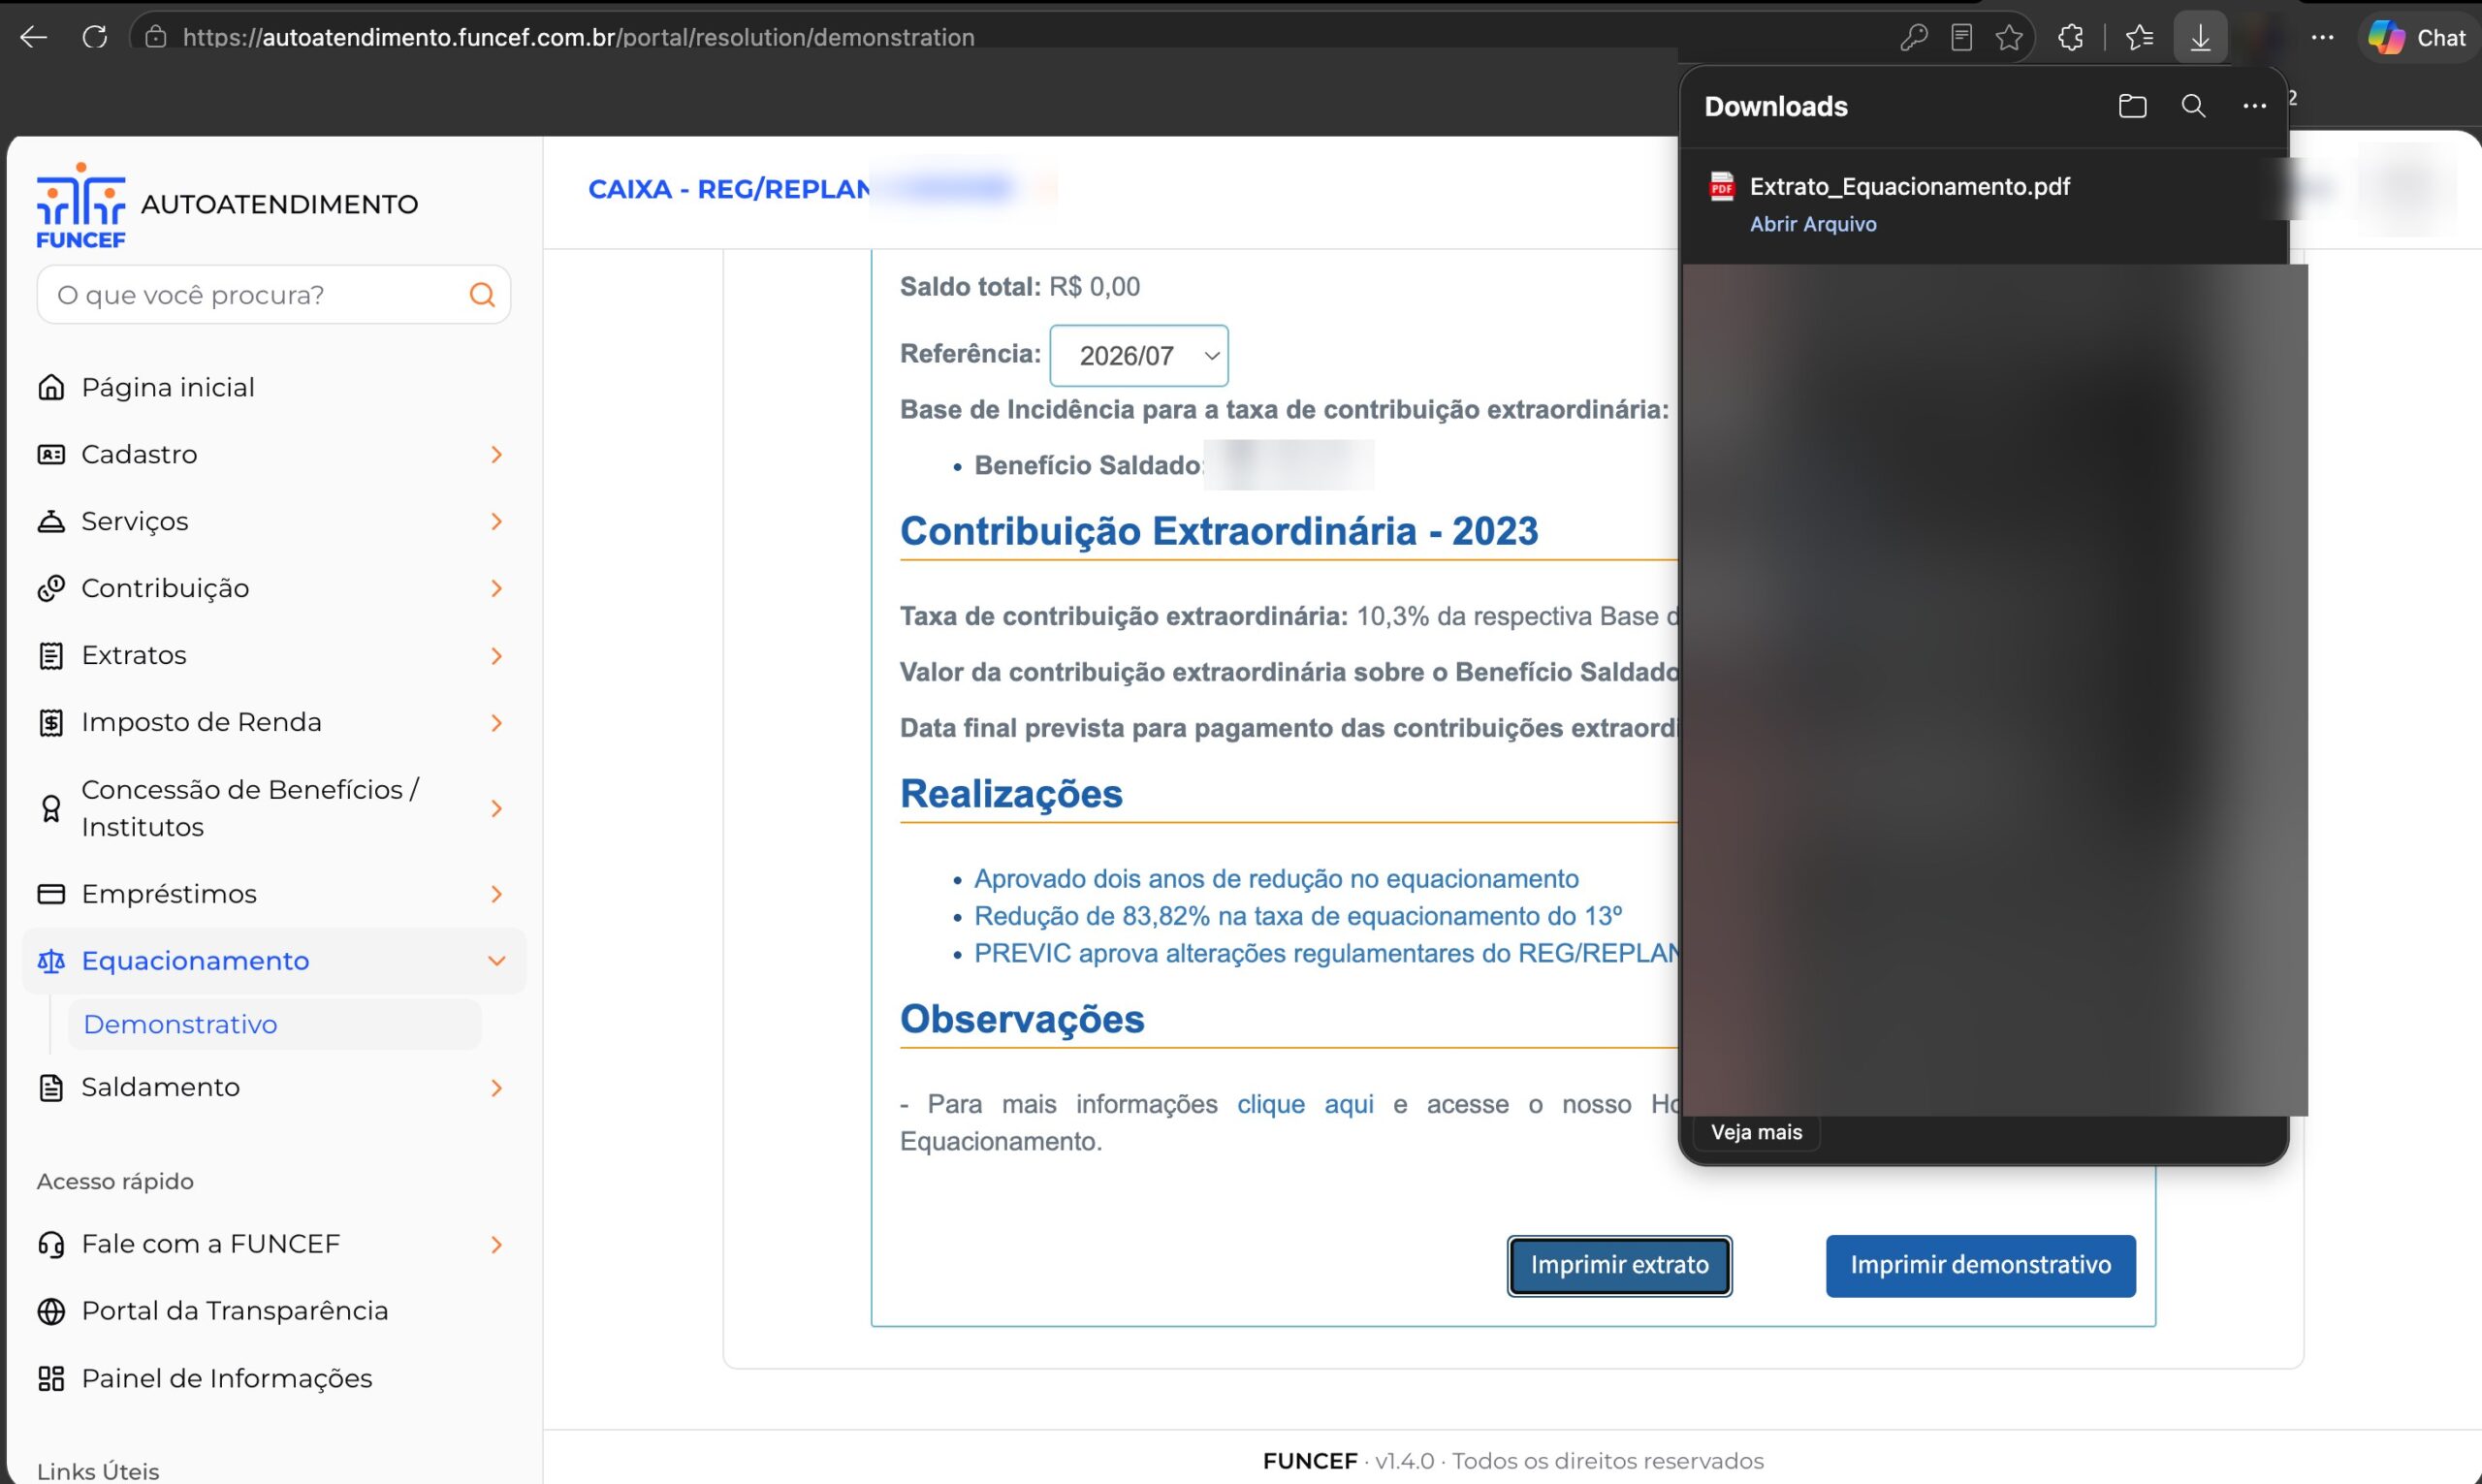Expand the Contribuição chevron
This screenshot has height=1484, width=2482.
click(497, 588)
